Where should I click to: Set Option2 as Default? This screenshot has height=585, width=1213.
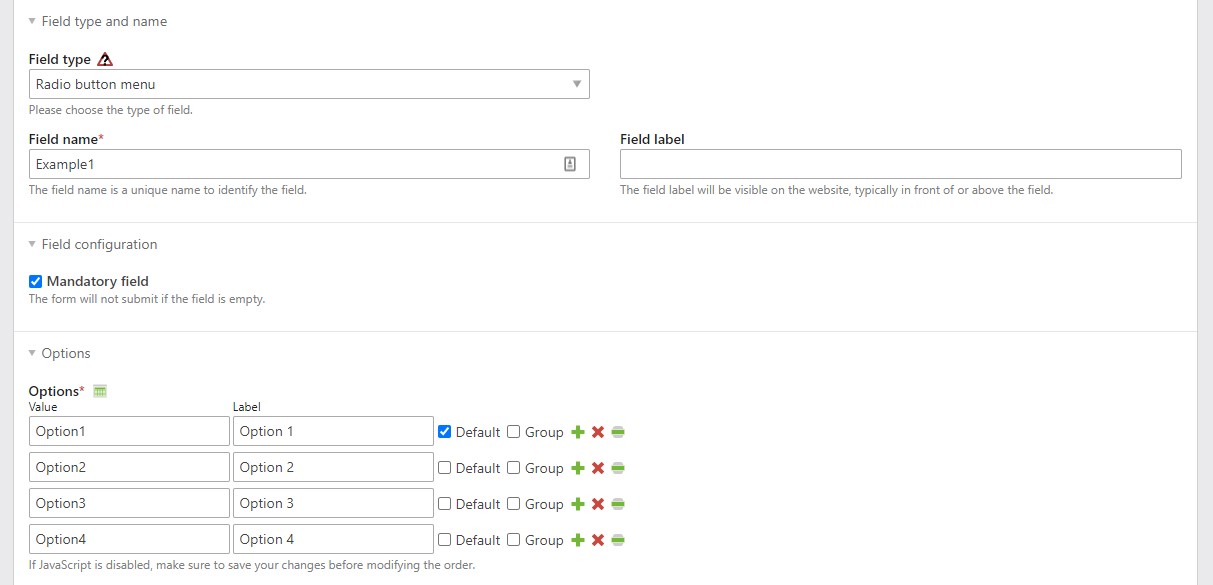point(445,468)
